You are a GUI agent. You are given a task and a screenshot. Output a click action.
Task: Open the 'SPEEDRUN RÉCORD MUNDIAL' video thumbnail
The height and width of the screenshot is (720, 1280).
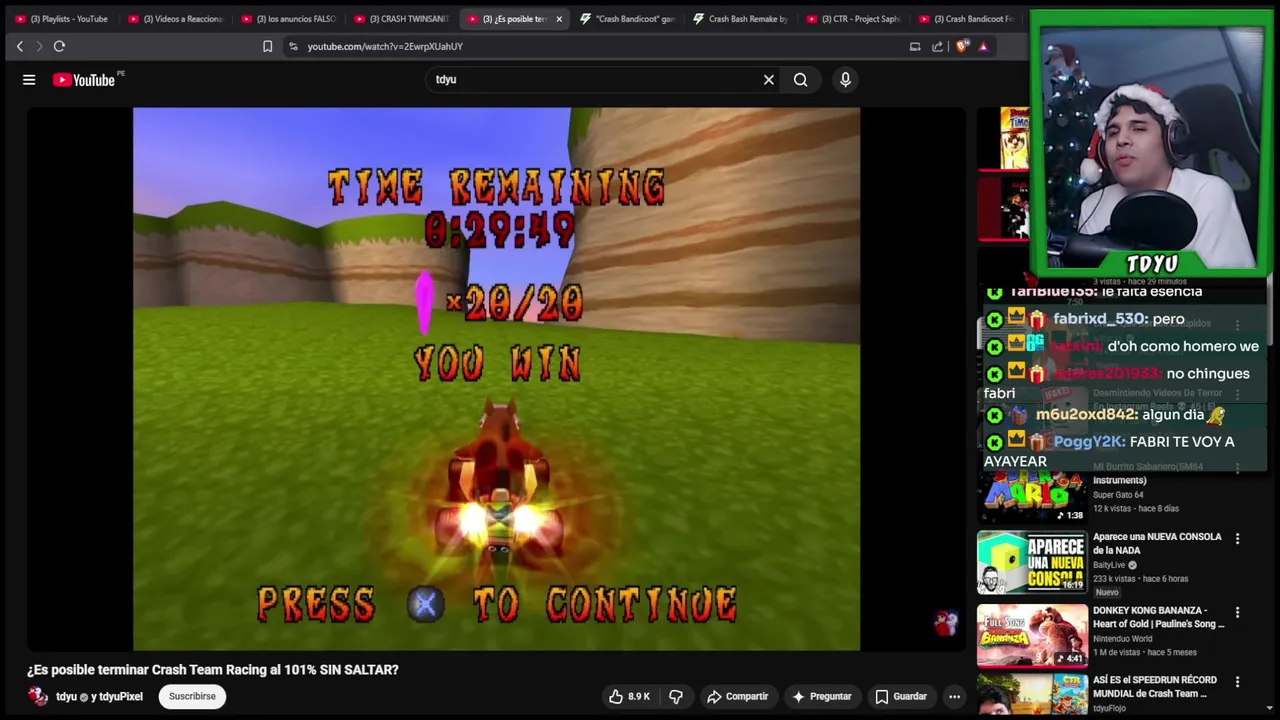point(1032,696)
